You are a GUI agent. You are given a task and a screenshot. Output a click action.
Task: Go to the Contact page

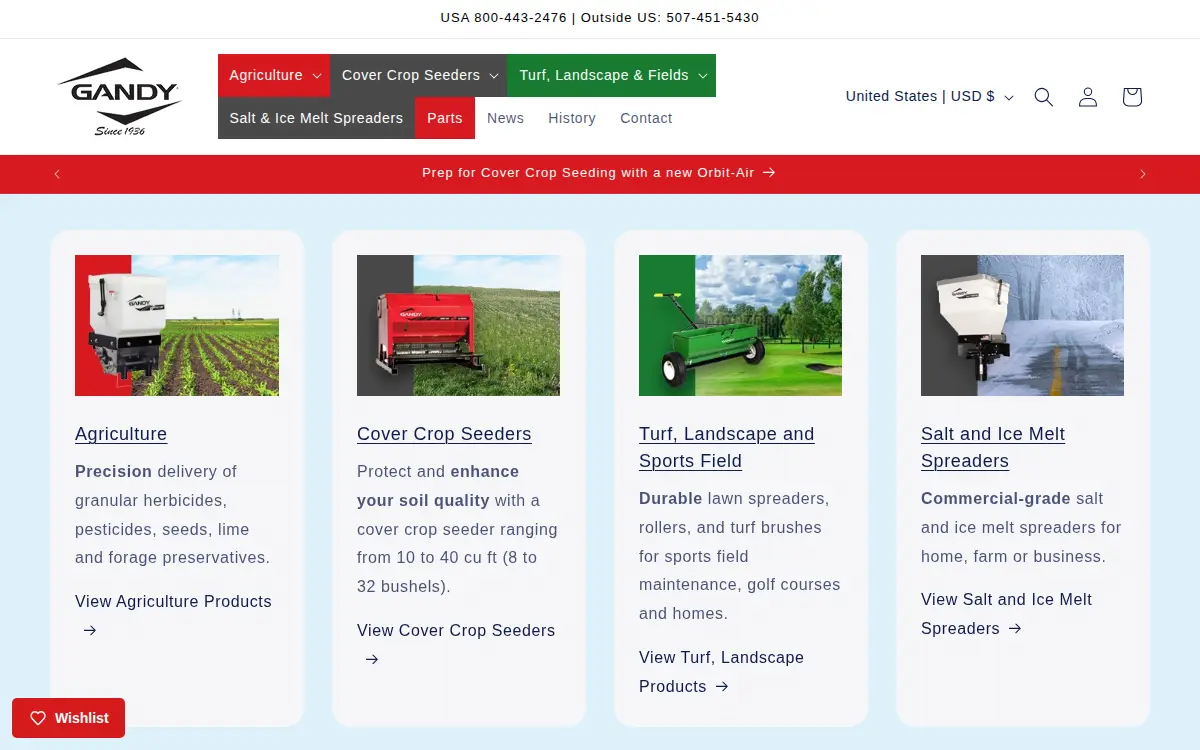(646, 118)
